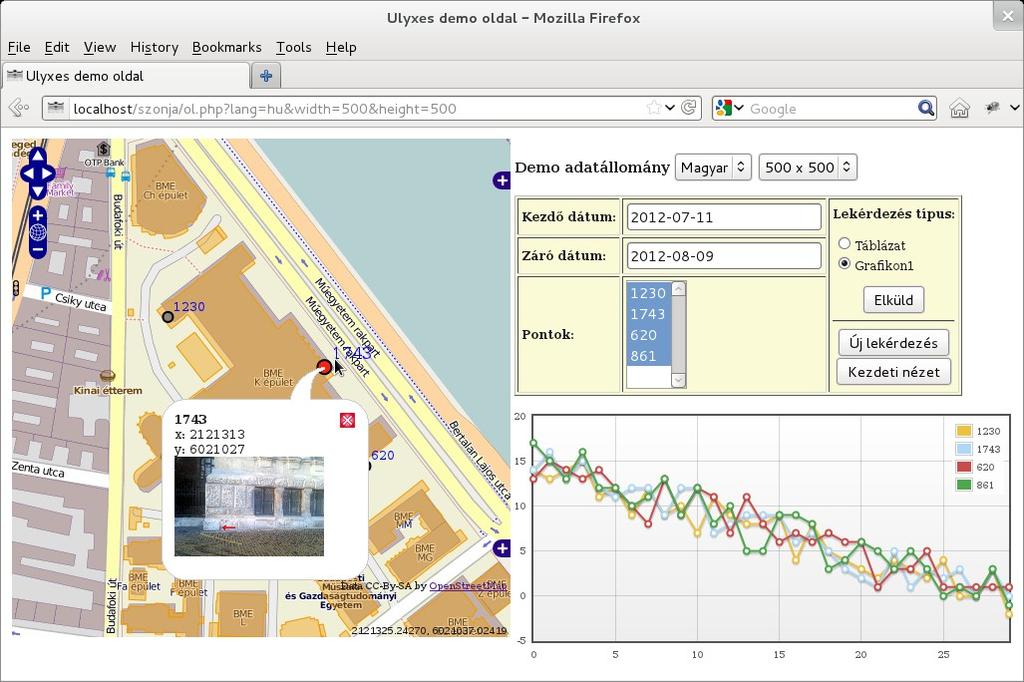Open the Magyar language dropdown
The image size is (1024, 682).
713,167
